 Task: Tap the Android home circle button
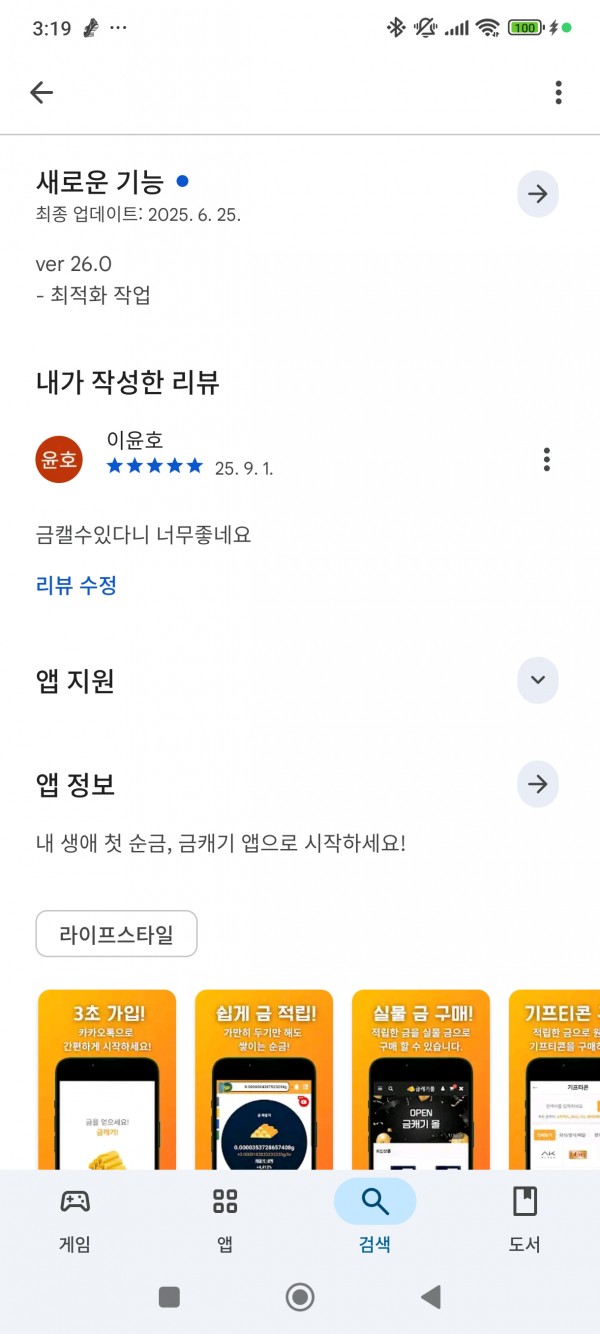[x=300, y=1297]
